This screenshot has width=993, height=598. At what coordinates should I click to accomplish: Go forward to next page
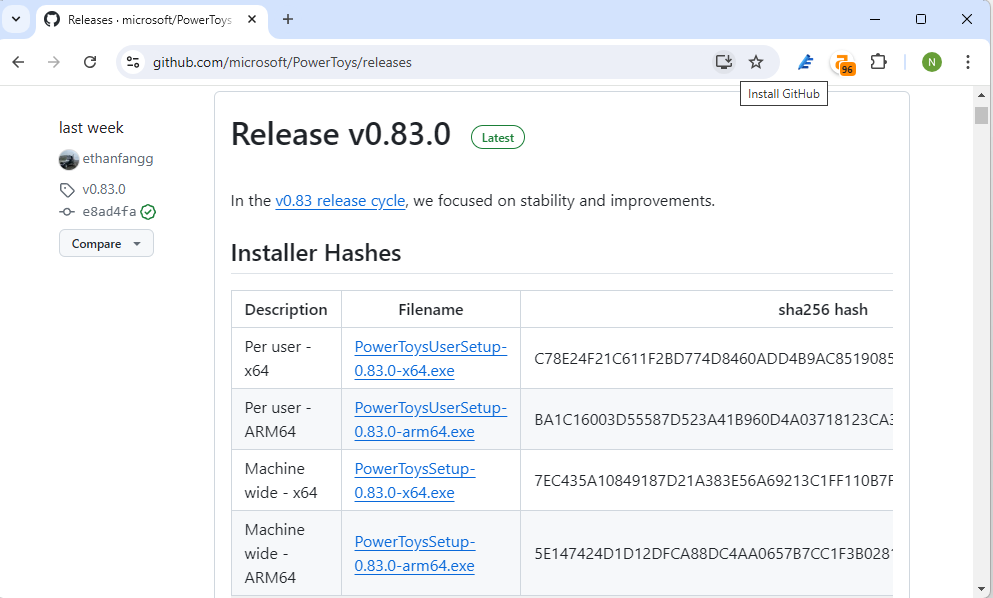click(54, 62)
